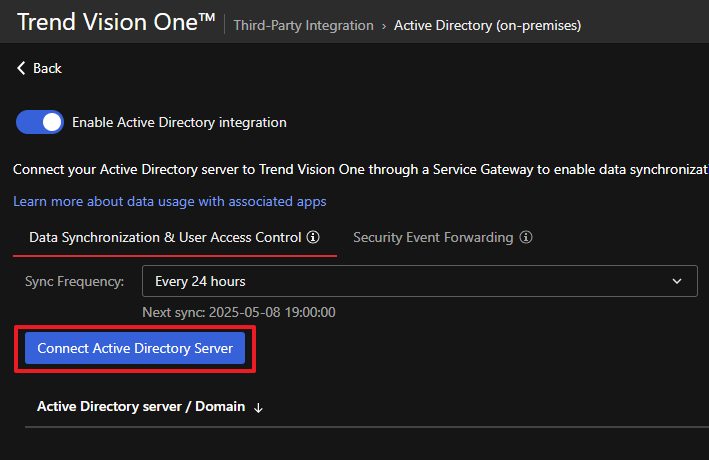Click info icon beside Security Event Forwarding

pyautogui.click(x=526, y=238)
